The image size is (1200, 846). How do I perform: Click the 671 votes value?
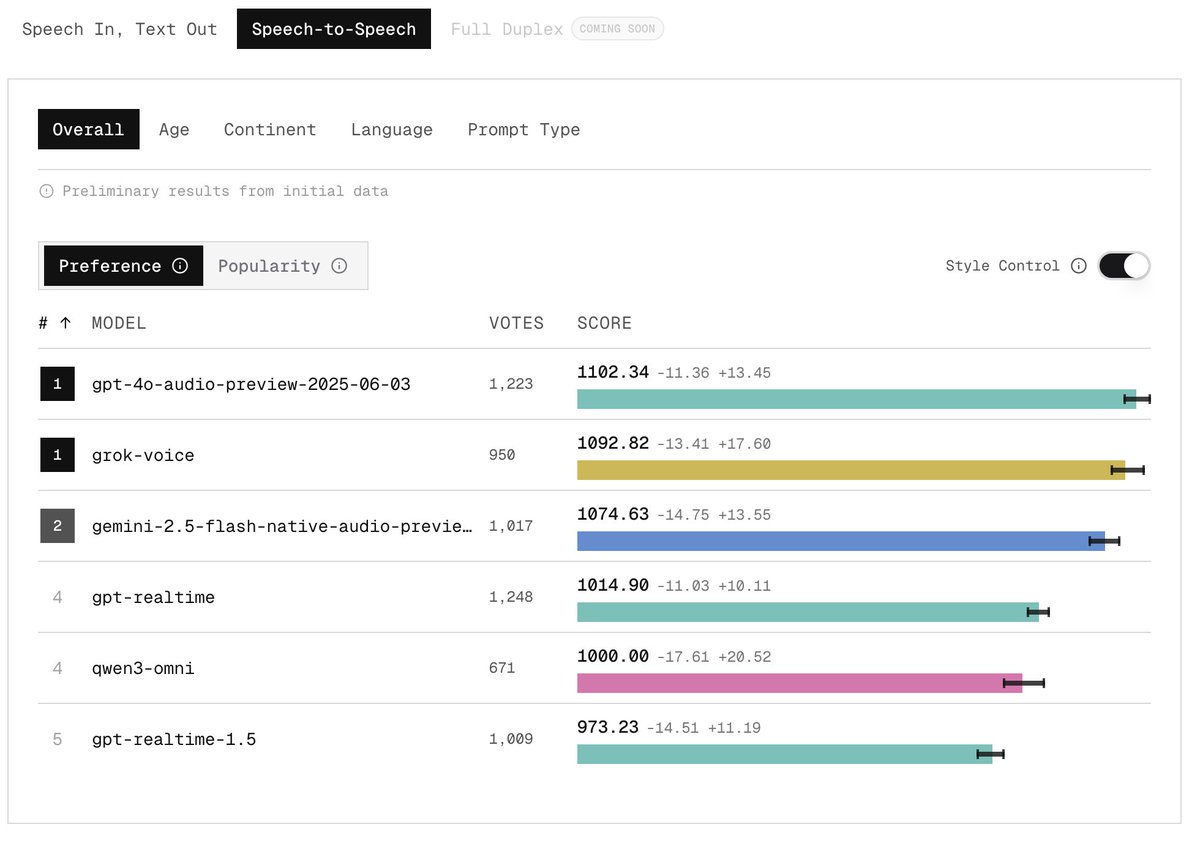502,668
